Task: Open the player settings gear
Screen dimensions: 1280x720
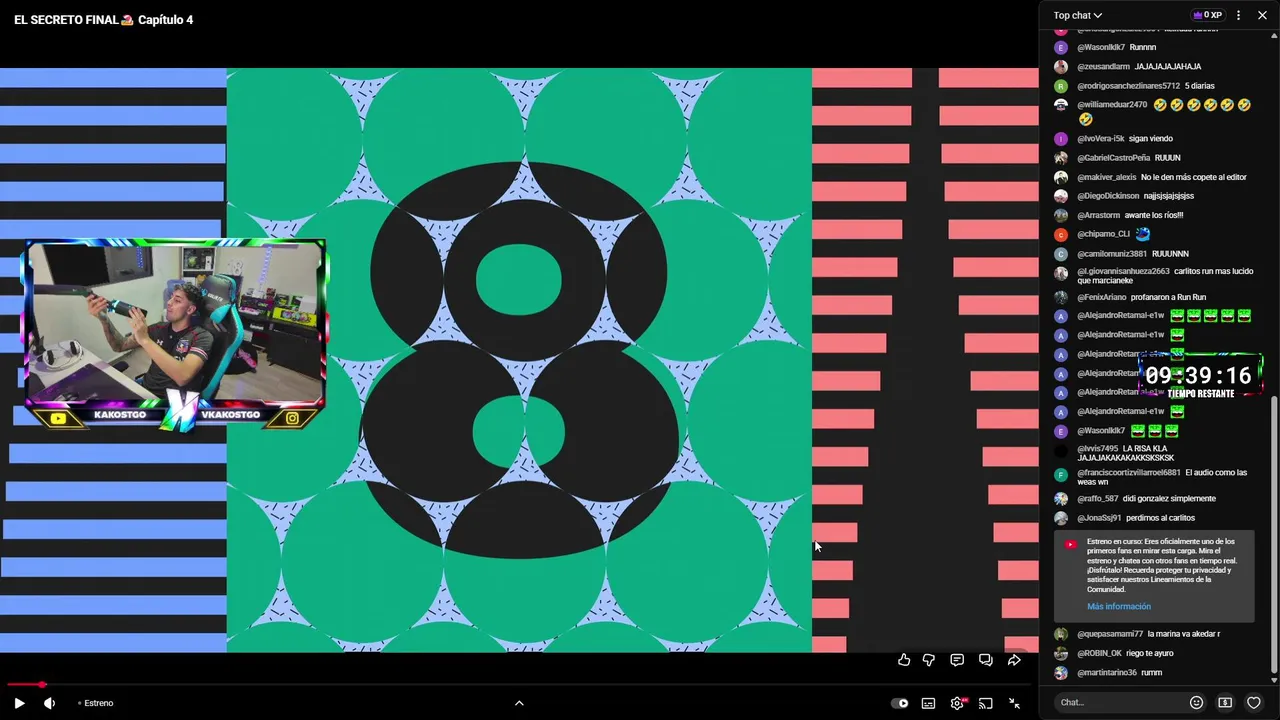Action: click(x=957, y=703)
